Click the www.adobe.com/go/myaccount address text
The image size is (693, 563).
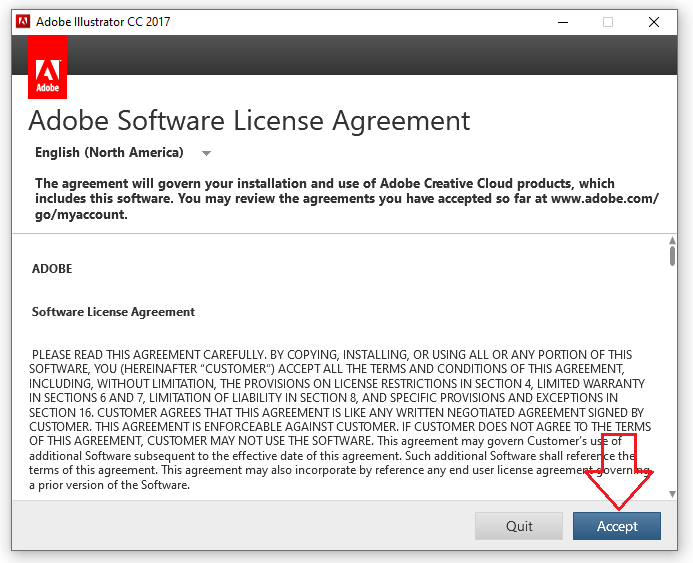click(x=603, y=199)
